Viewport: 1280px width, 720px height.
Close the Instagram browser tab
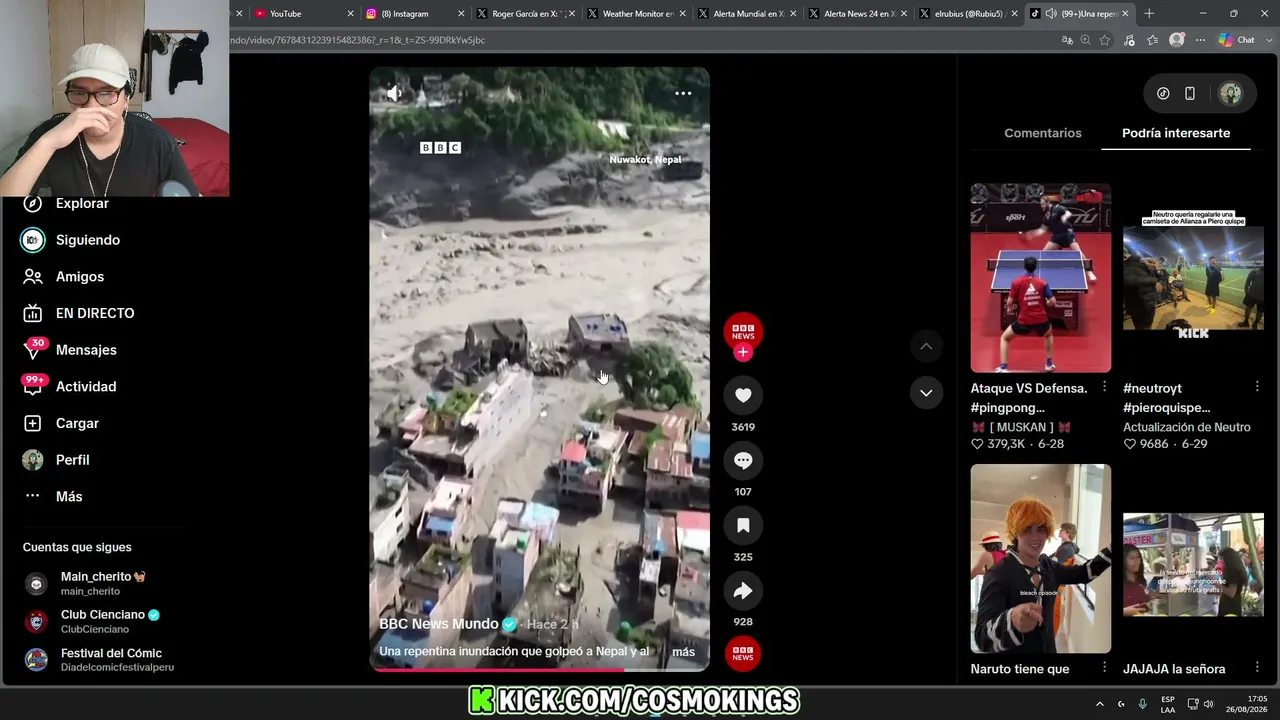pos(461,14)
